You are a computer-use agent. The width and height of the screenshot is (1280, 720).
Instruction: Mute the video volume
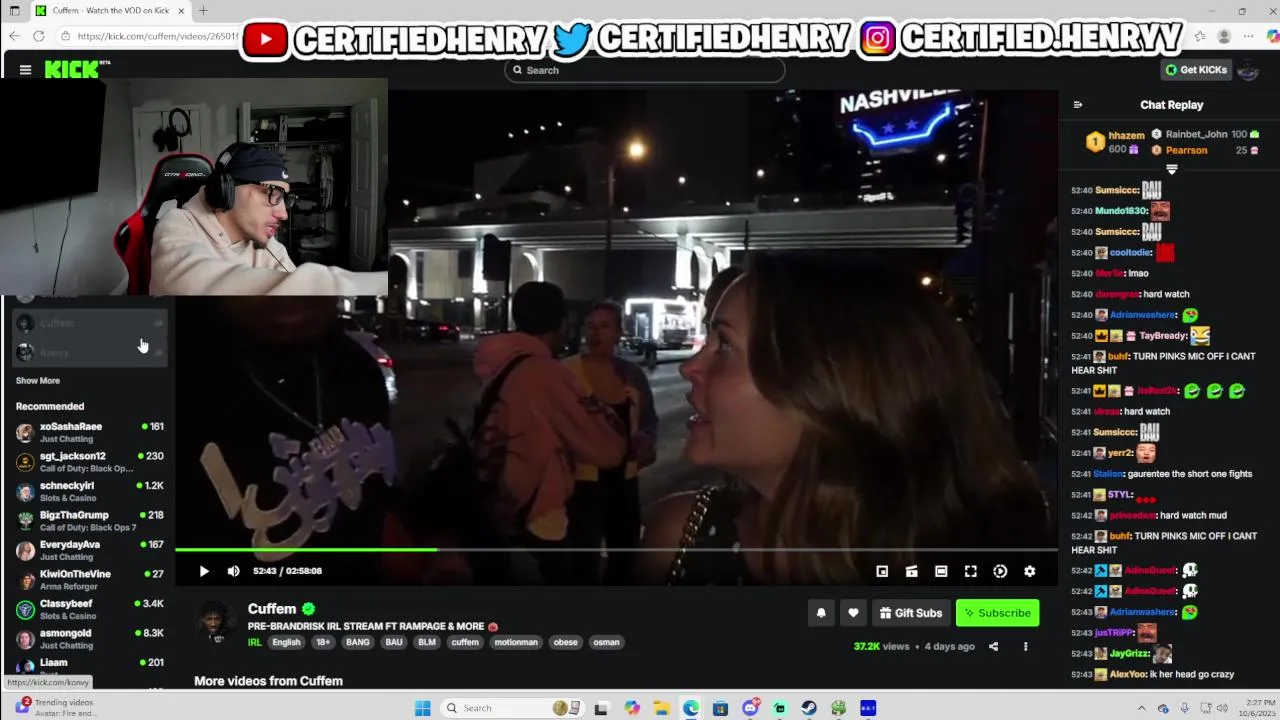click(x=233, y=571)
